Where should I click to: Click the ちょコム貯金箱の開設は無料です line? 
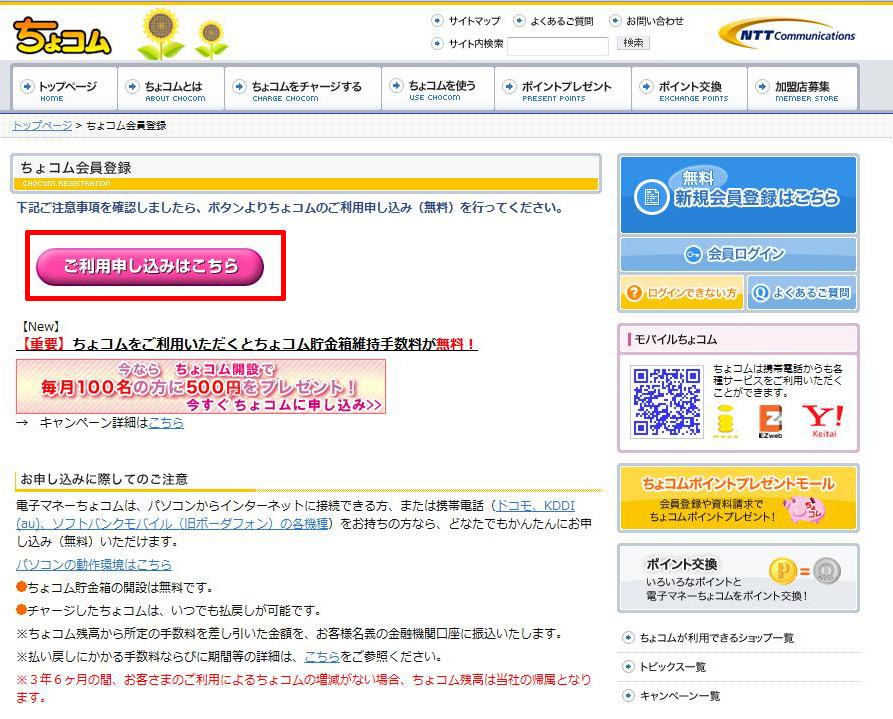click(x=114, y=587)
